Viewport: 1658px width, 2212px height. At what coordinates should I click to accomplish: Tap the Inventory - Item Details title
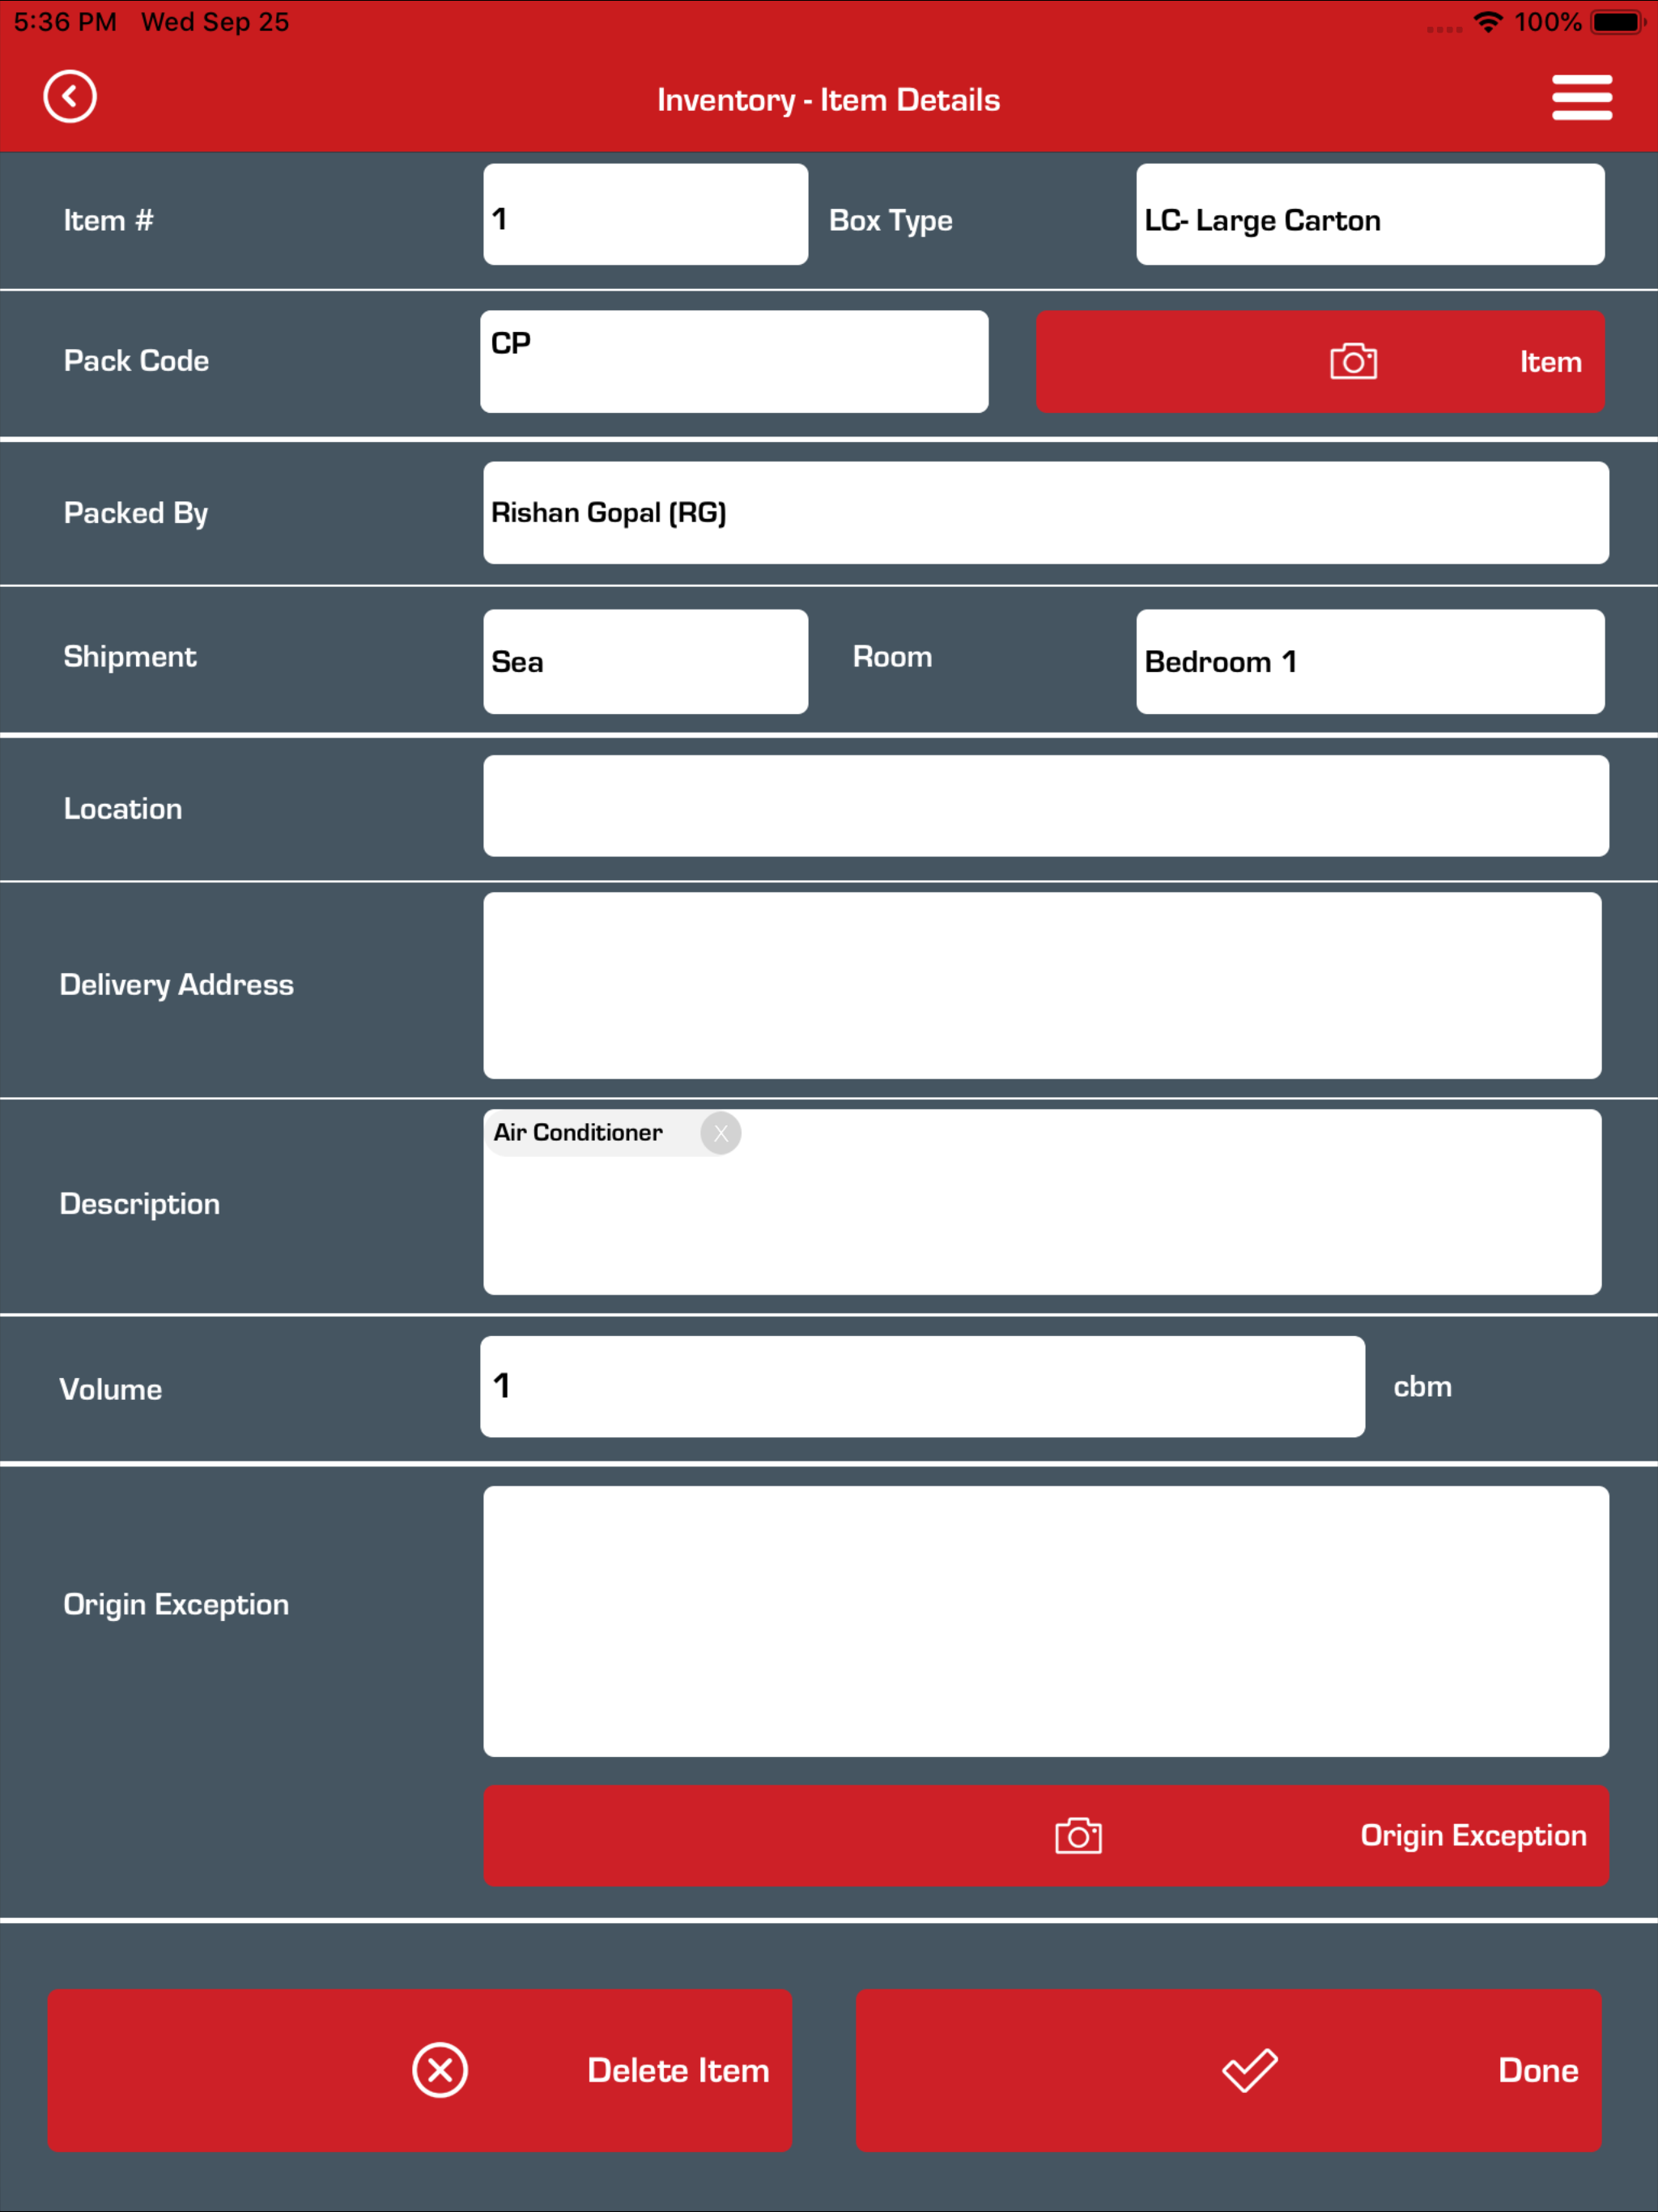click(x=829, y=100)
